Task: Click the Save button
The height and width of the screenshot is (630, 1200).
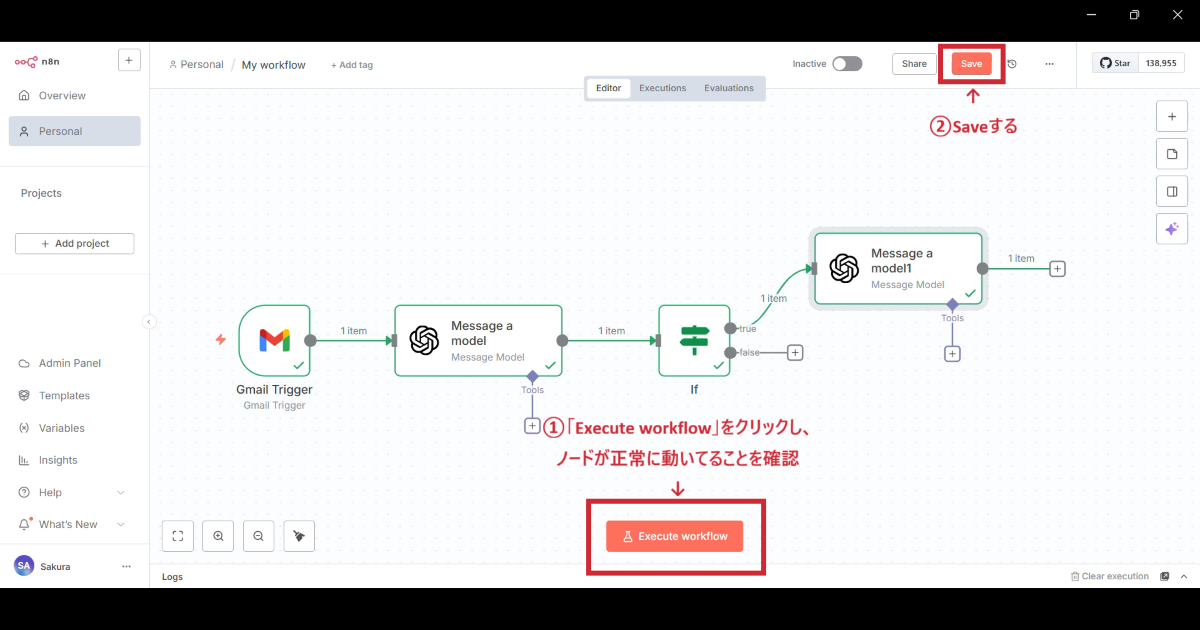Action: (x=971, y=63)
